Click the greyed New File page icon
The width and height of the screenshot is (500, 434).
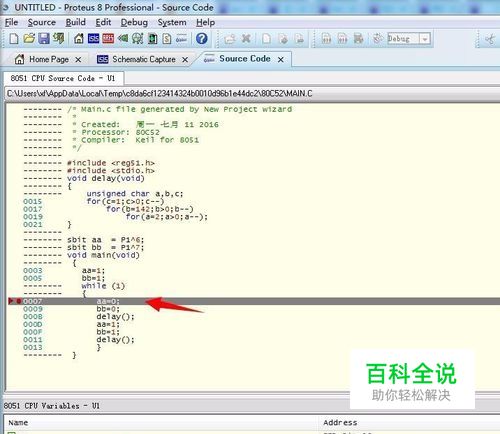[x=266, y=39]
